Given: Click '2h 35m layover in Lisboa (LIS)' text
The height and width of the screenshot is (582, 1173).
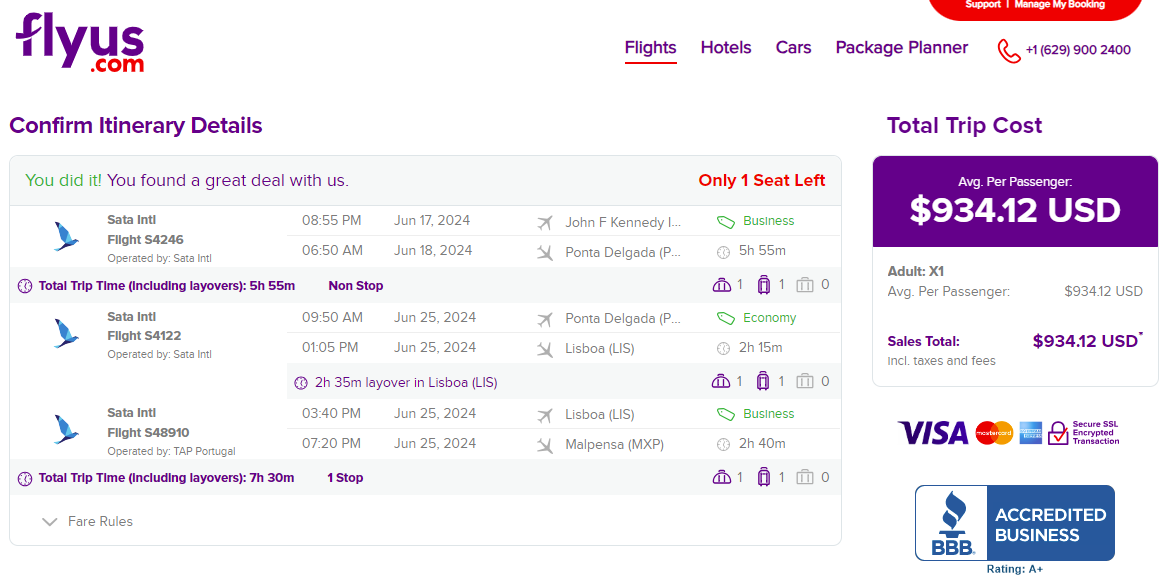Looking at the screenshot, I should 405,383.
